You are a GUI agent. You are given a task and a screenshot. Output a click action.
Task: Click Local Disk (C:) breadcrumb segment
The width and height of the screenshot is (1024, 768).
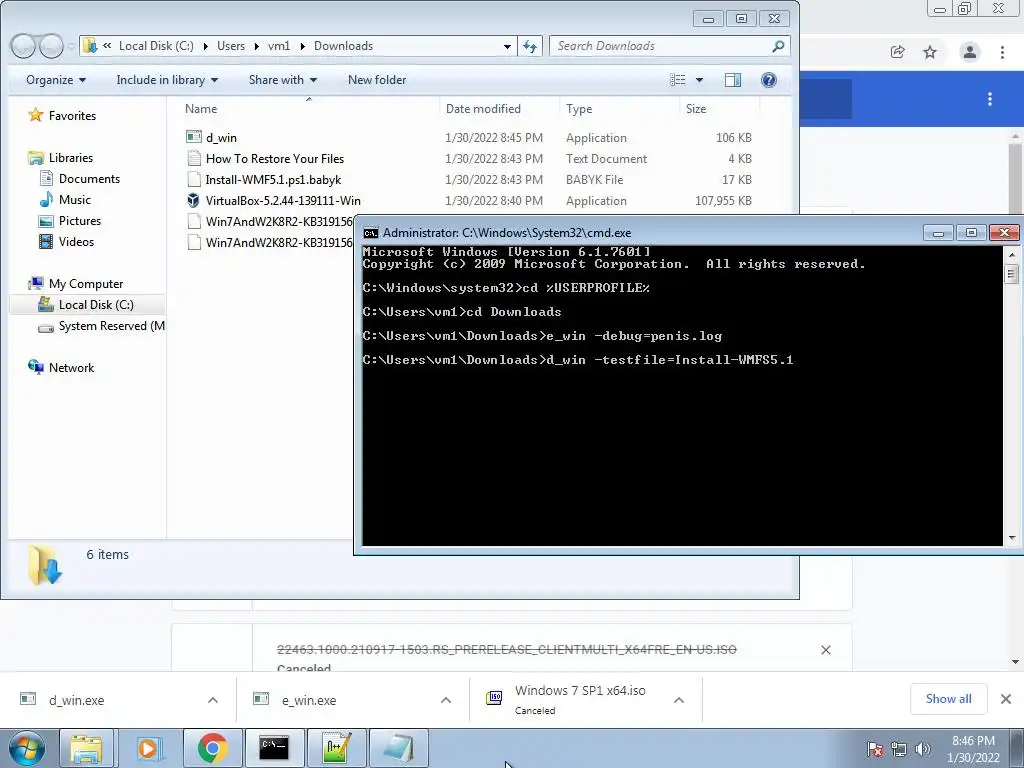(156, 46)
